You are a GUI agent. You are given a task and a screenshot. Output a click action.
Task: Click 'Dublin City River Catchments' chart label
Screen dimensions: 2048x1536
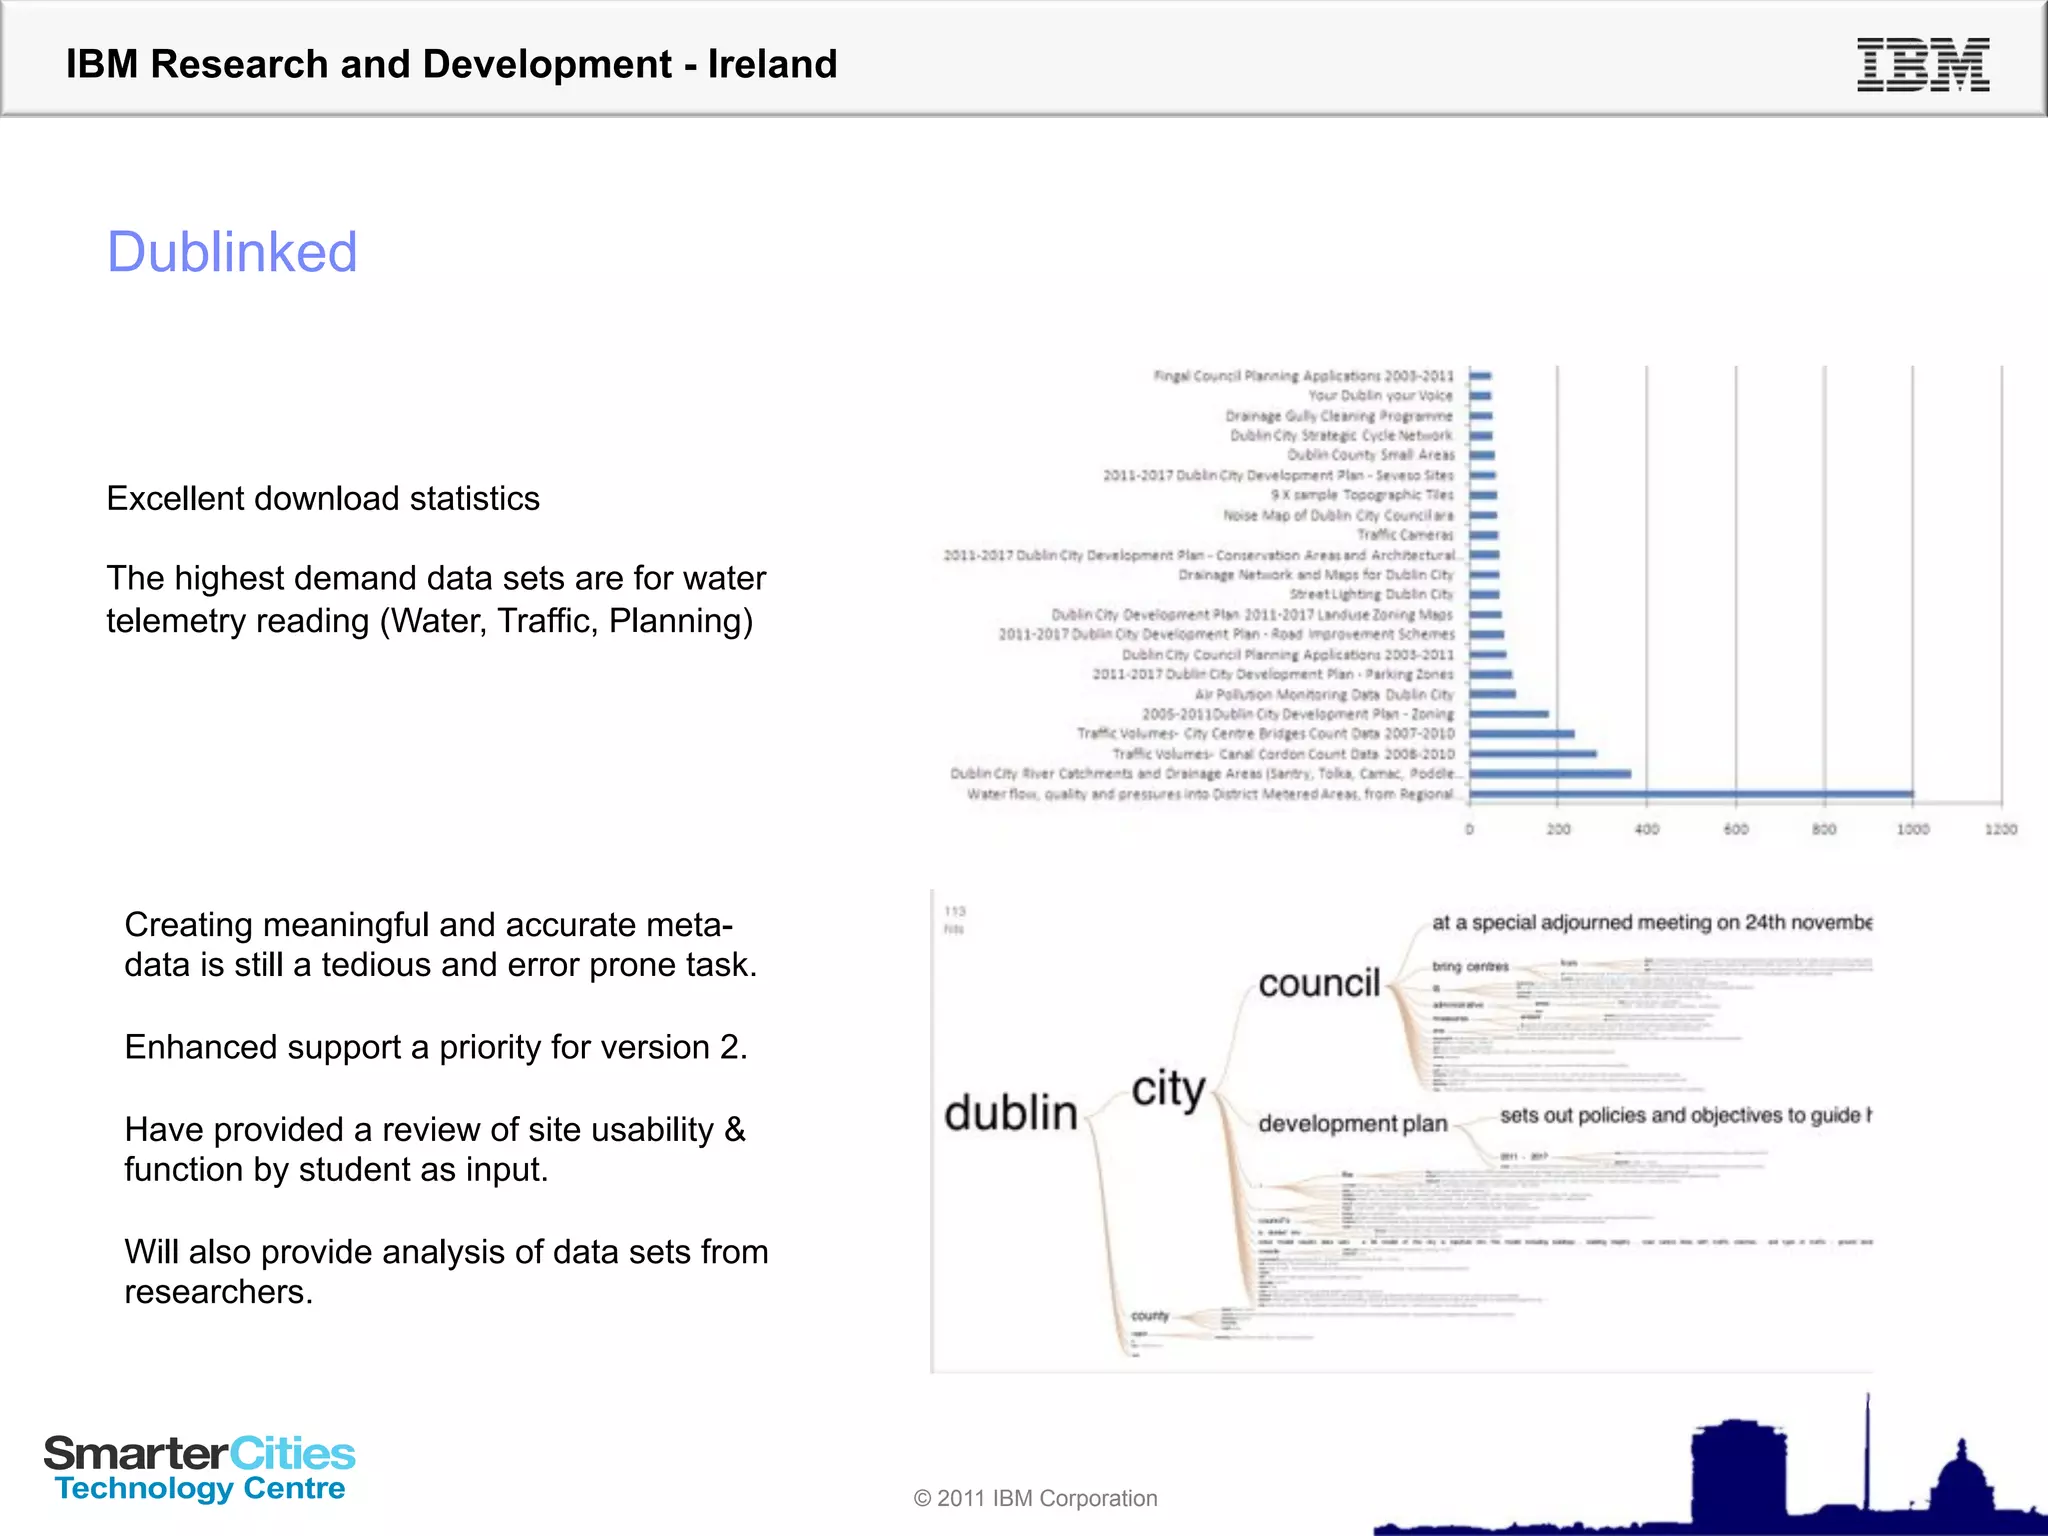(x=1206, y=774)
